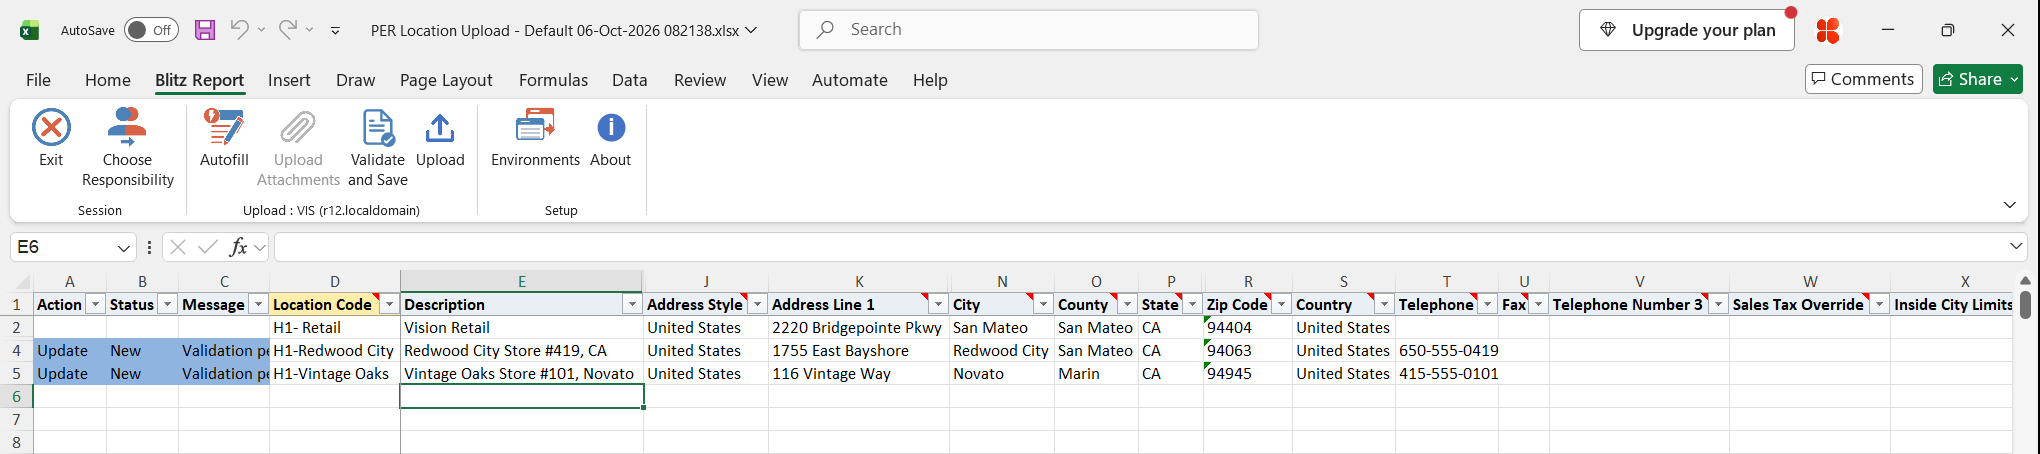Select row 5 header

click(16, 373)
